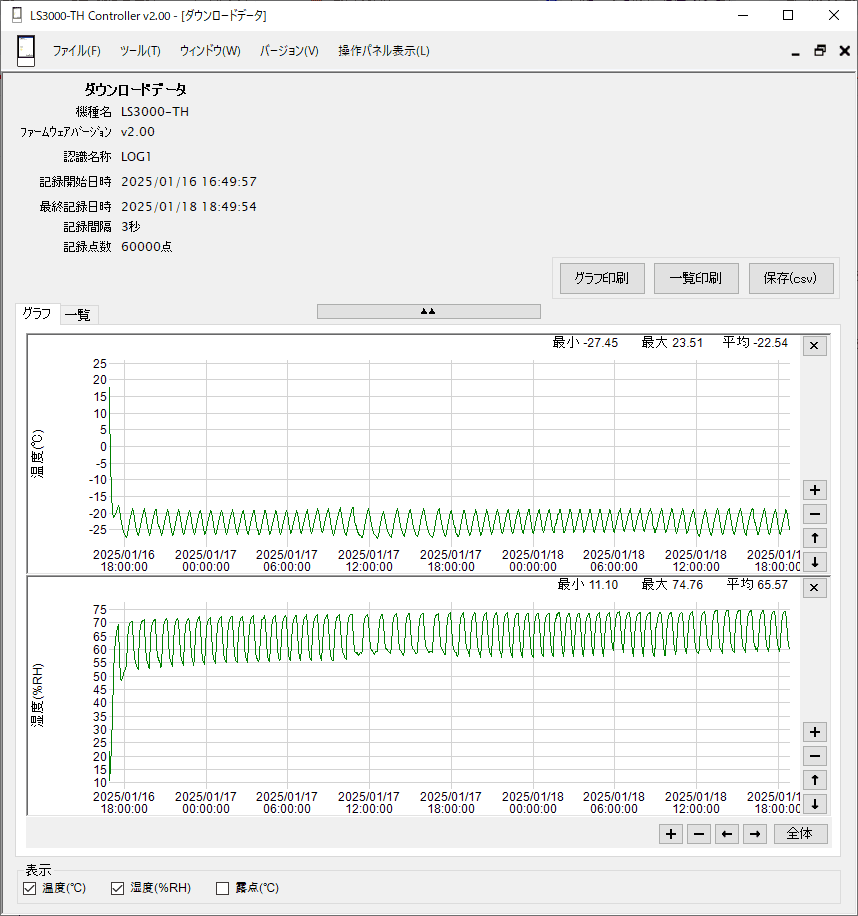Image resolution: width=858 pixels, height=916 pixels.
Task: Maximize the LS3000-TH Controller window
Action: pyautogui.click(x=788, y=15)
